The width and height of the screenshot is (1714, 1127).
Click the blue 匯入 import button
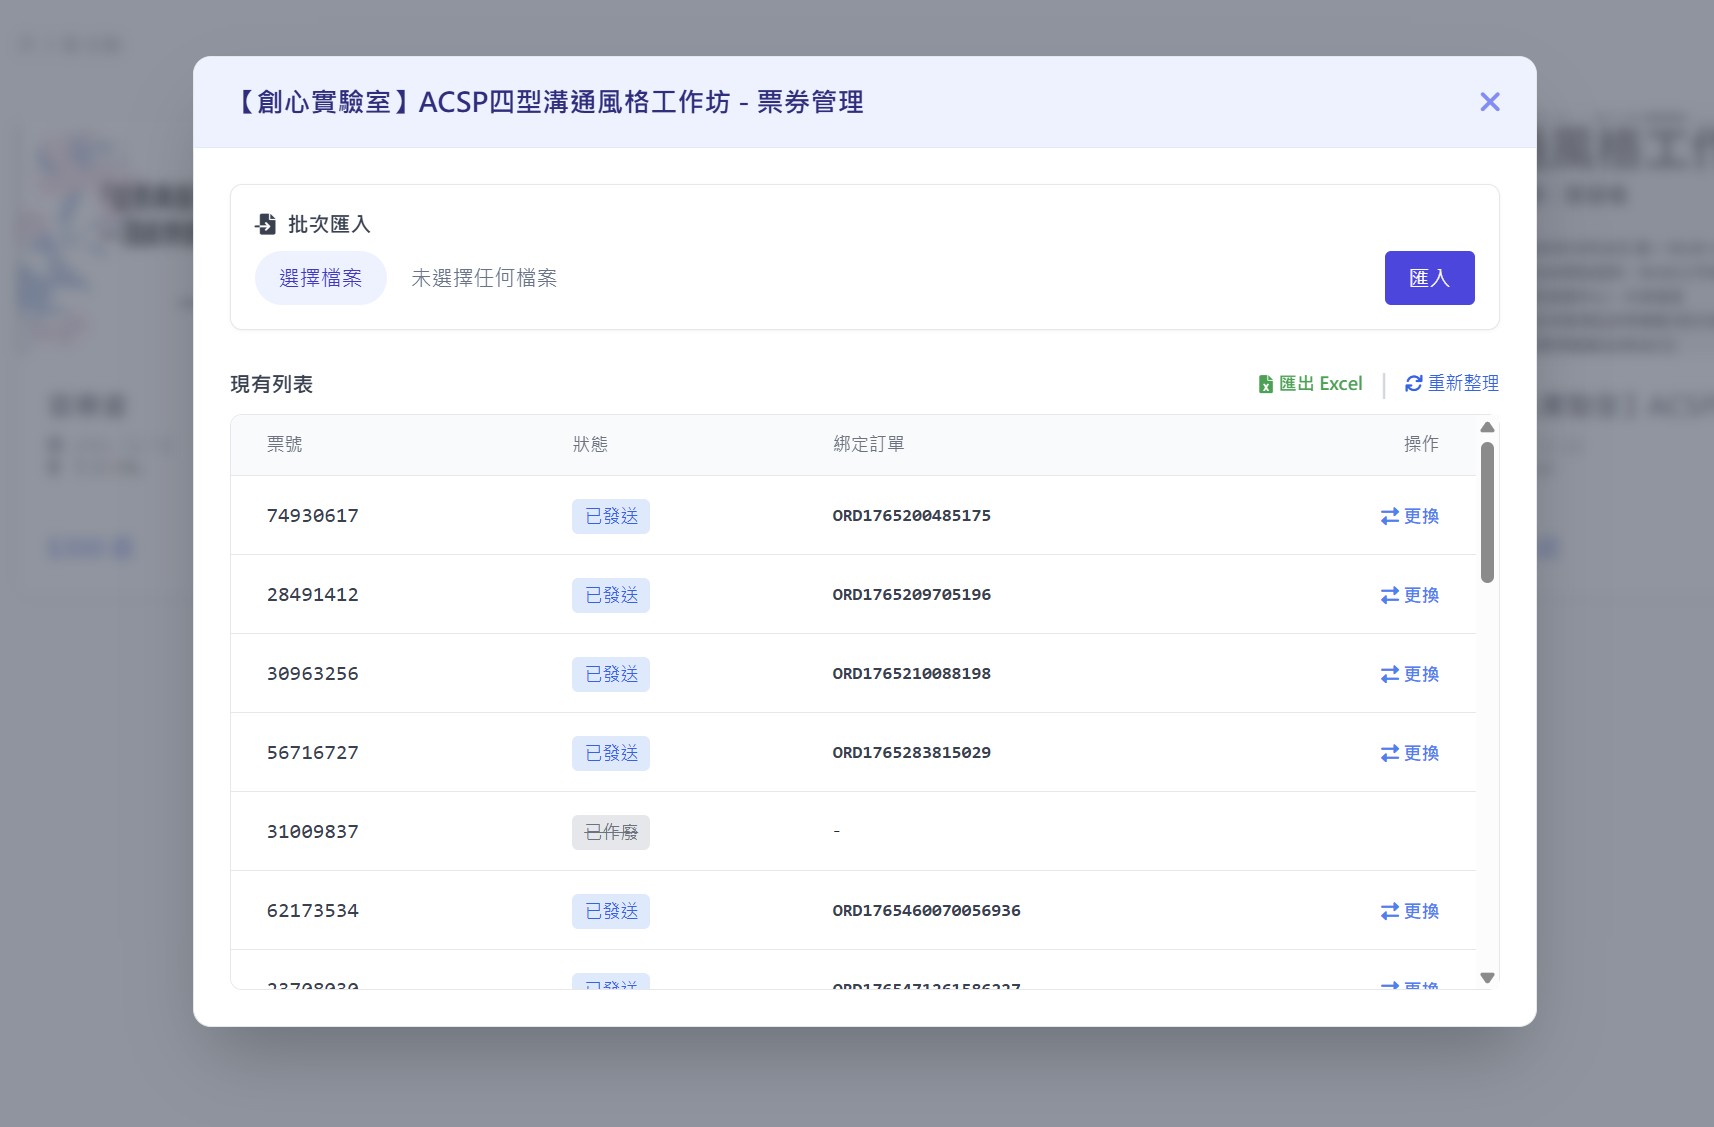(x=1428, y=278)
